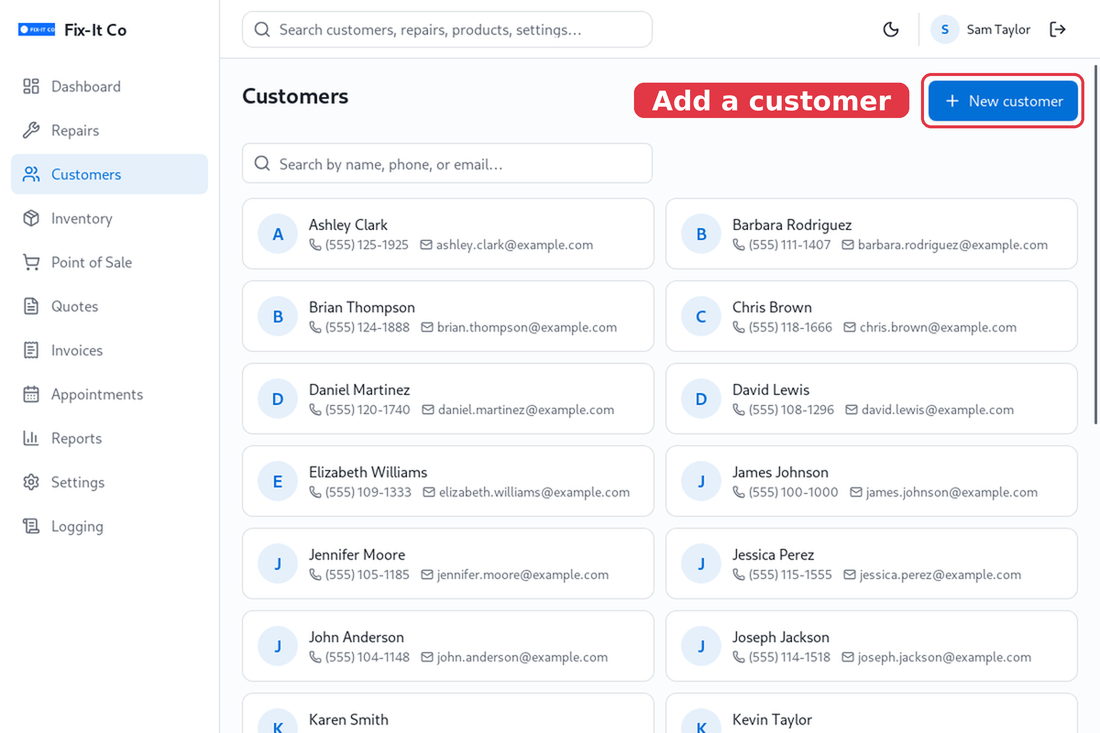Click email elizabeth.williams@example.com
Screen dimensions: 1100x733
pos(535,492)
